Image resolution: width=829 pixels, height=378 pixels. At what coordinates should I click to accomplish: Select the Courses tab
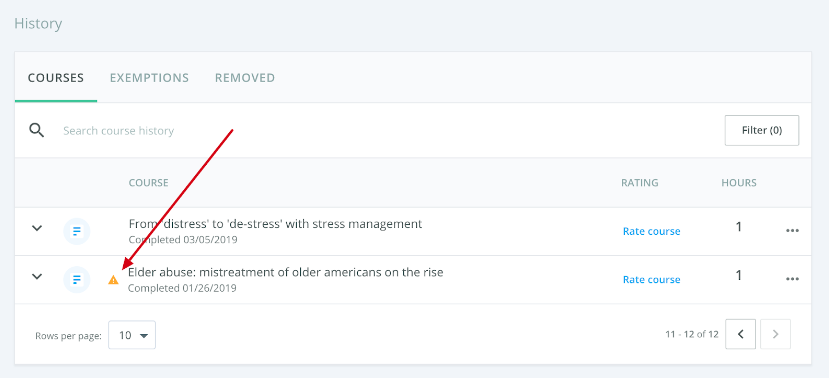(56, 78)
